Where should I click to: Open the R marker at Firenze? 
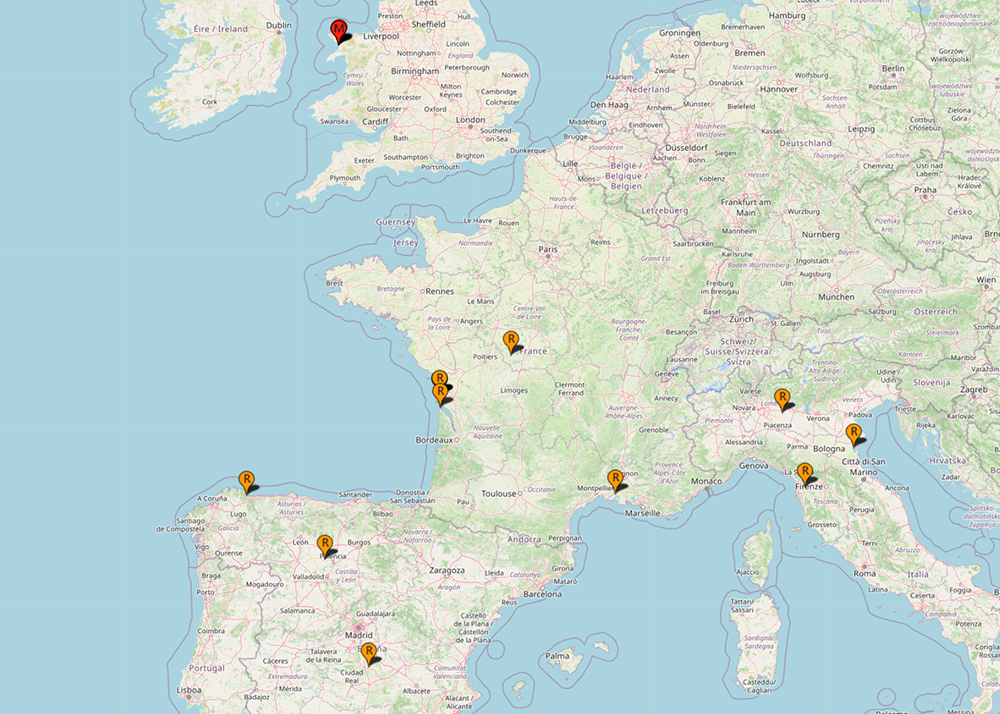tap(805, 472)
